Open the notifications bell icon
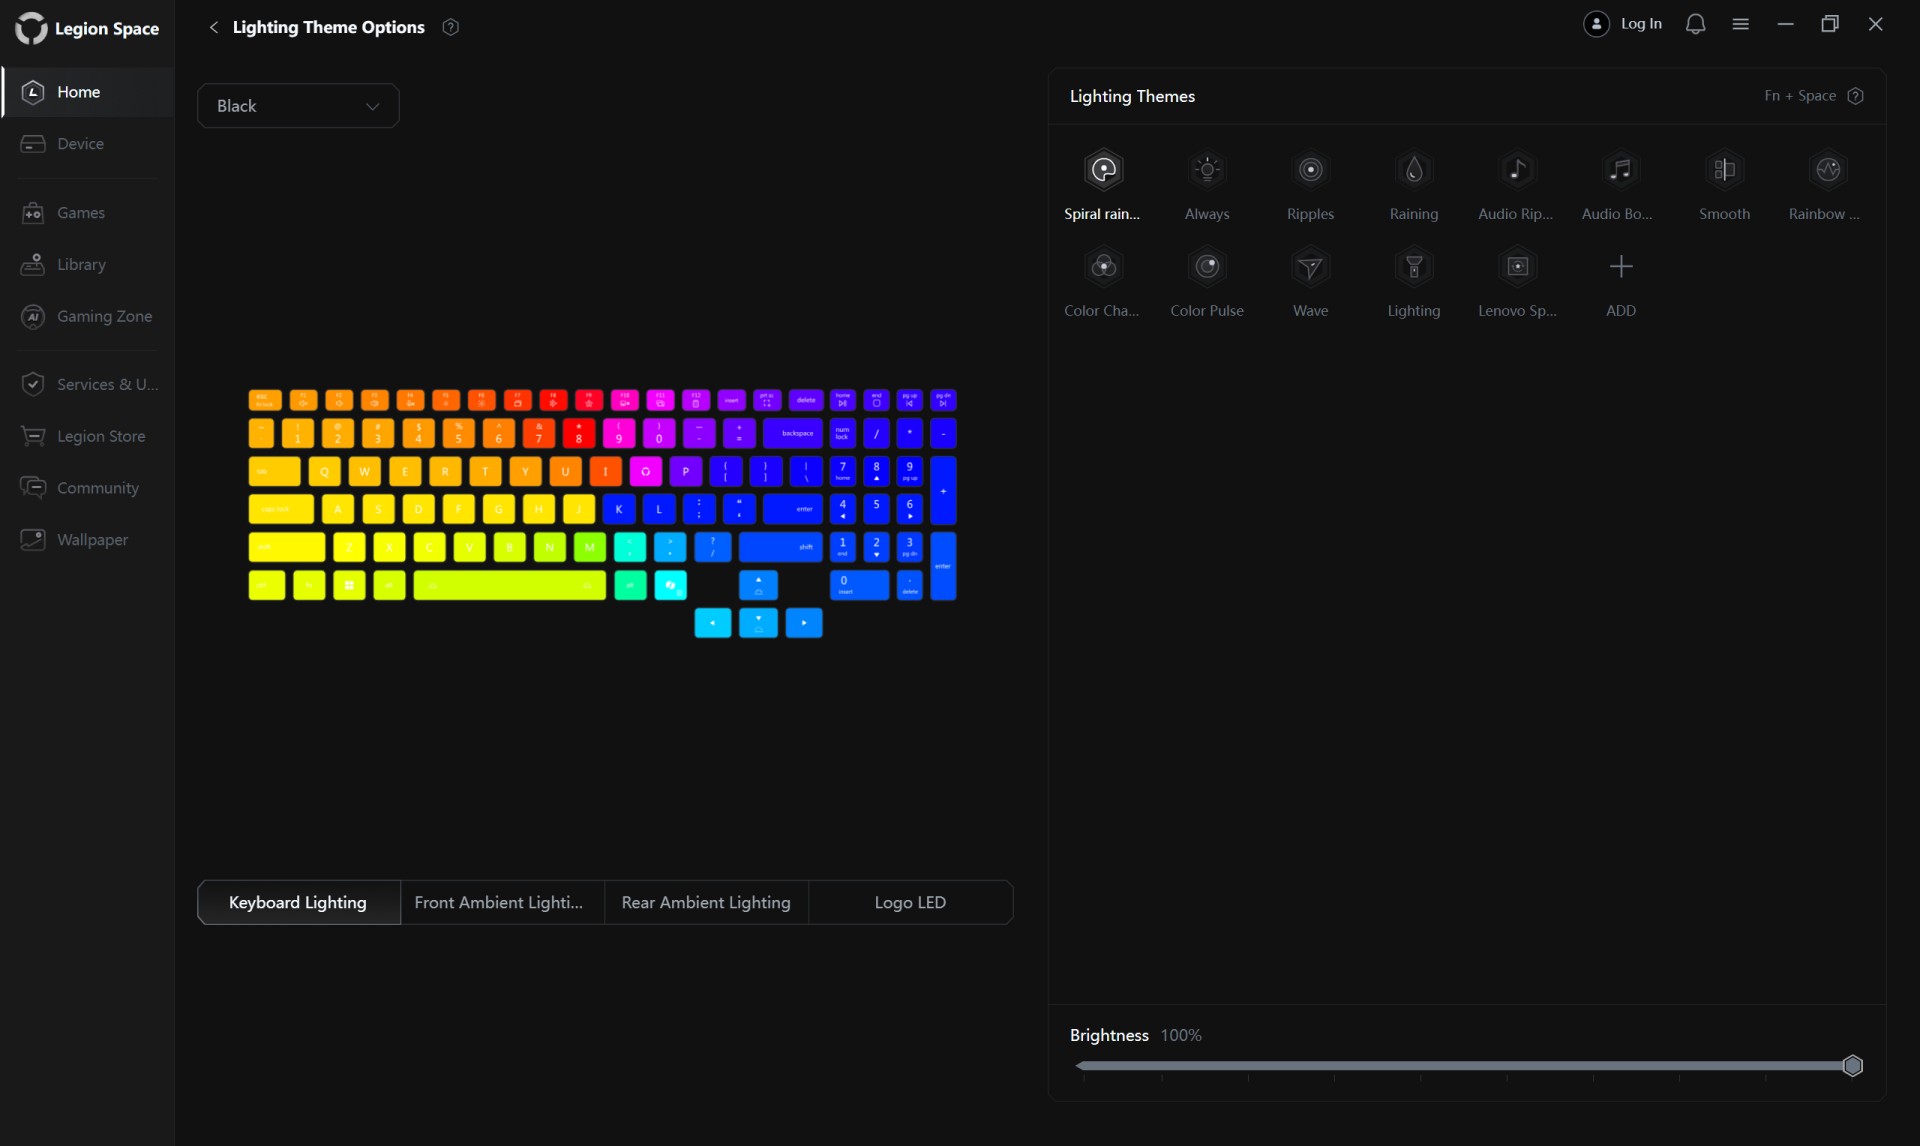The image size is (1920, 1146). [x=1695, y=24]
